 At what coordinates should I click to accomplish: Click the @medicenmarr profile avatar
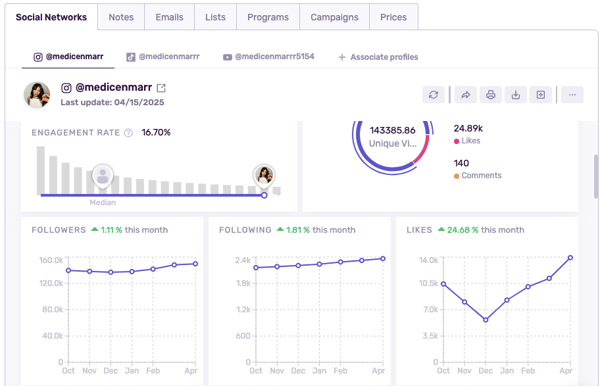point(37,94)
